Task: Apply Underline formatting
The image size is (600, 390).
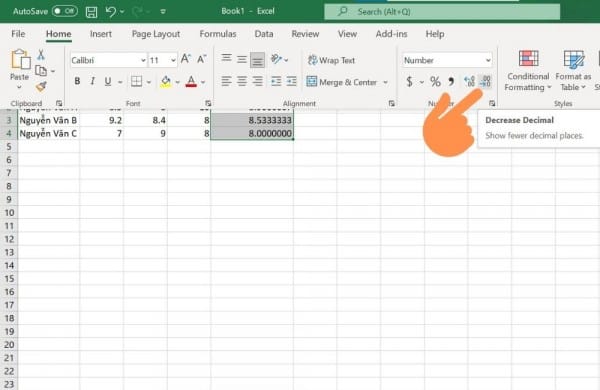Action: coord(108,81)
